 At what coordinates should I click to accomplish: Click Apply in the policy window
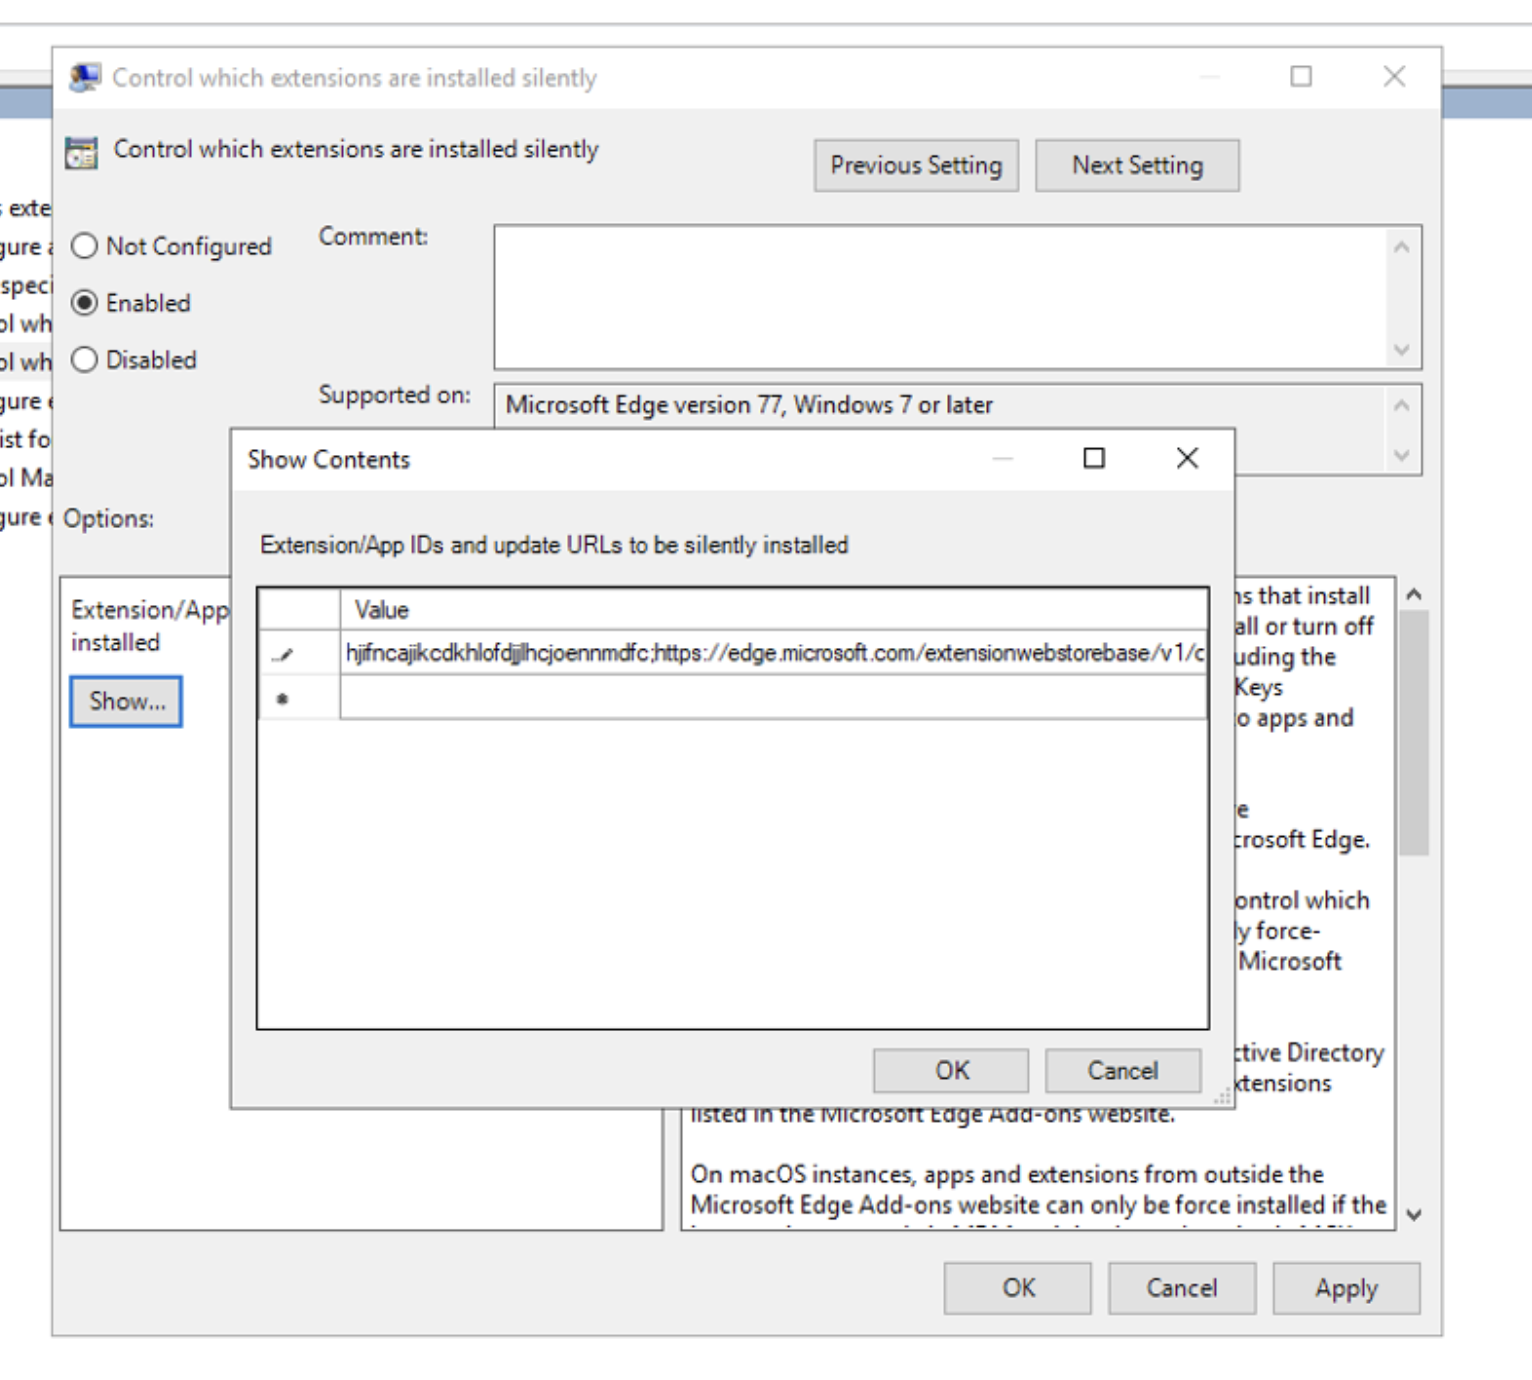(x=1345, y=1288)
